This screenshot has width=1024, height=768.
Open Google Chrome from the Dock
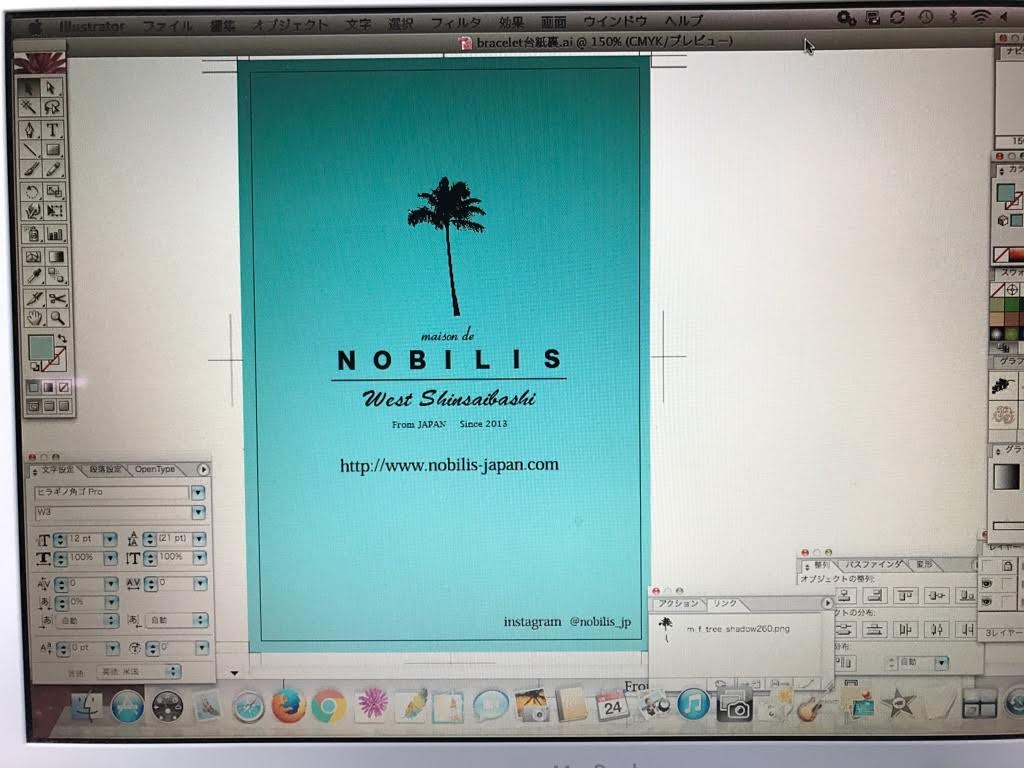coord(328,707)
